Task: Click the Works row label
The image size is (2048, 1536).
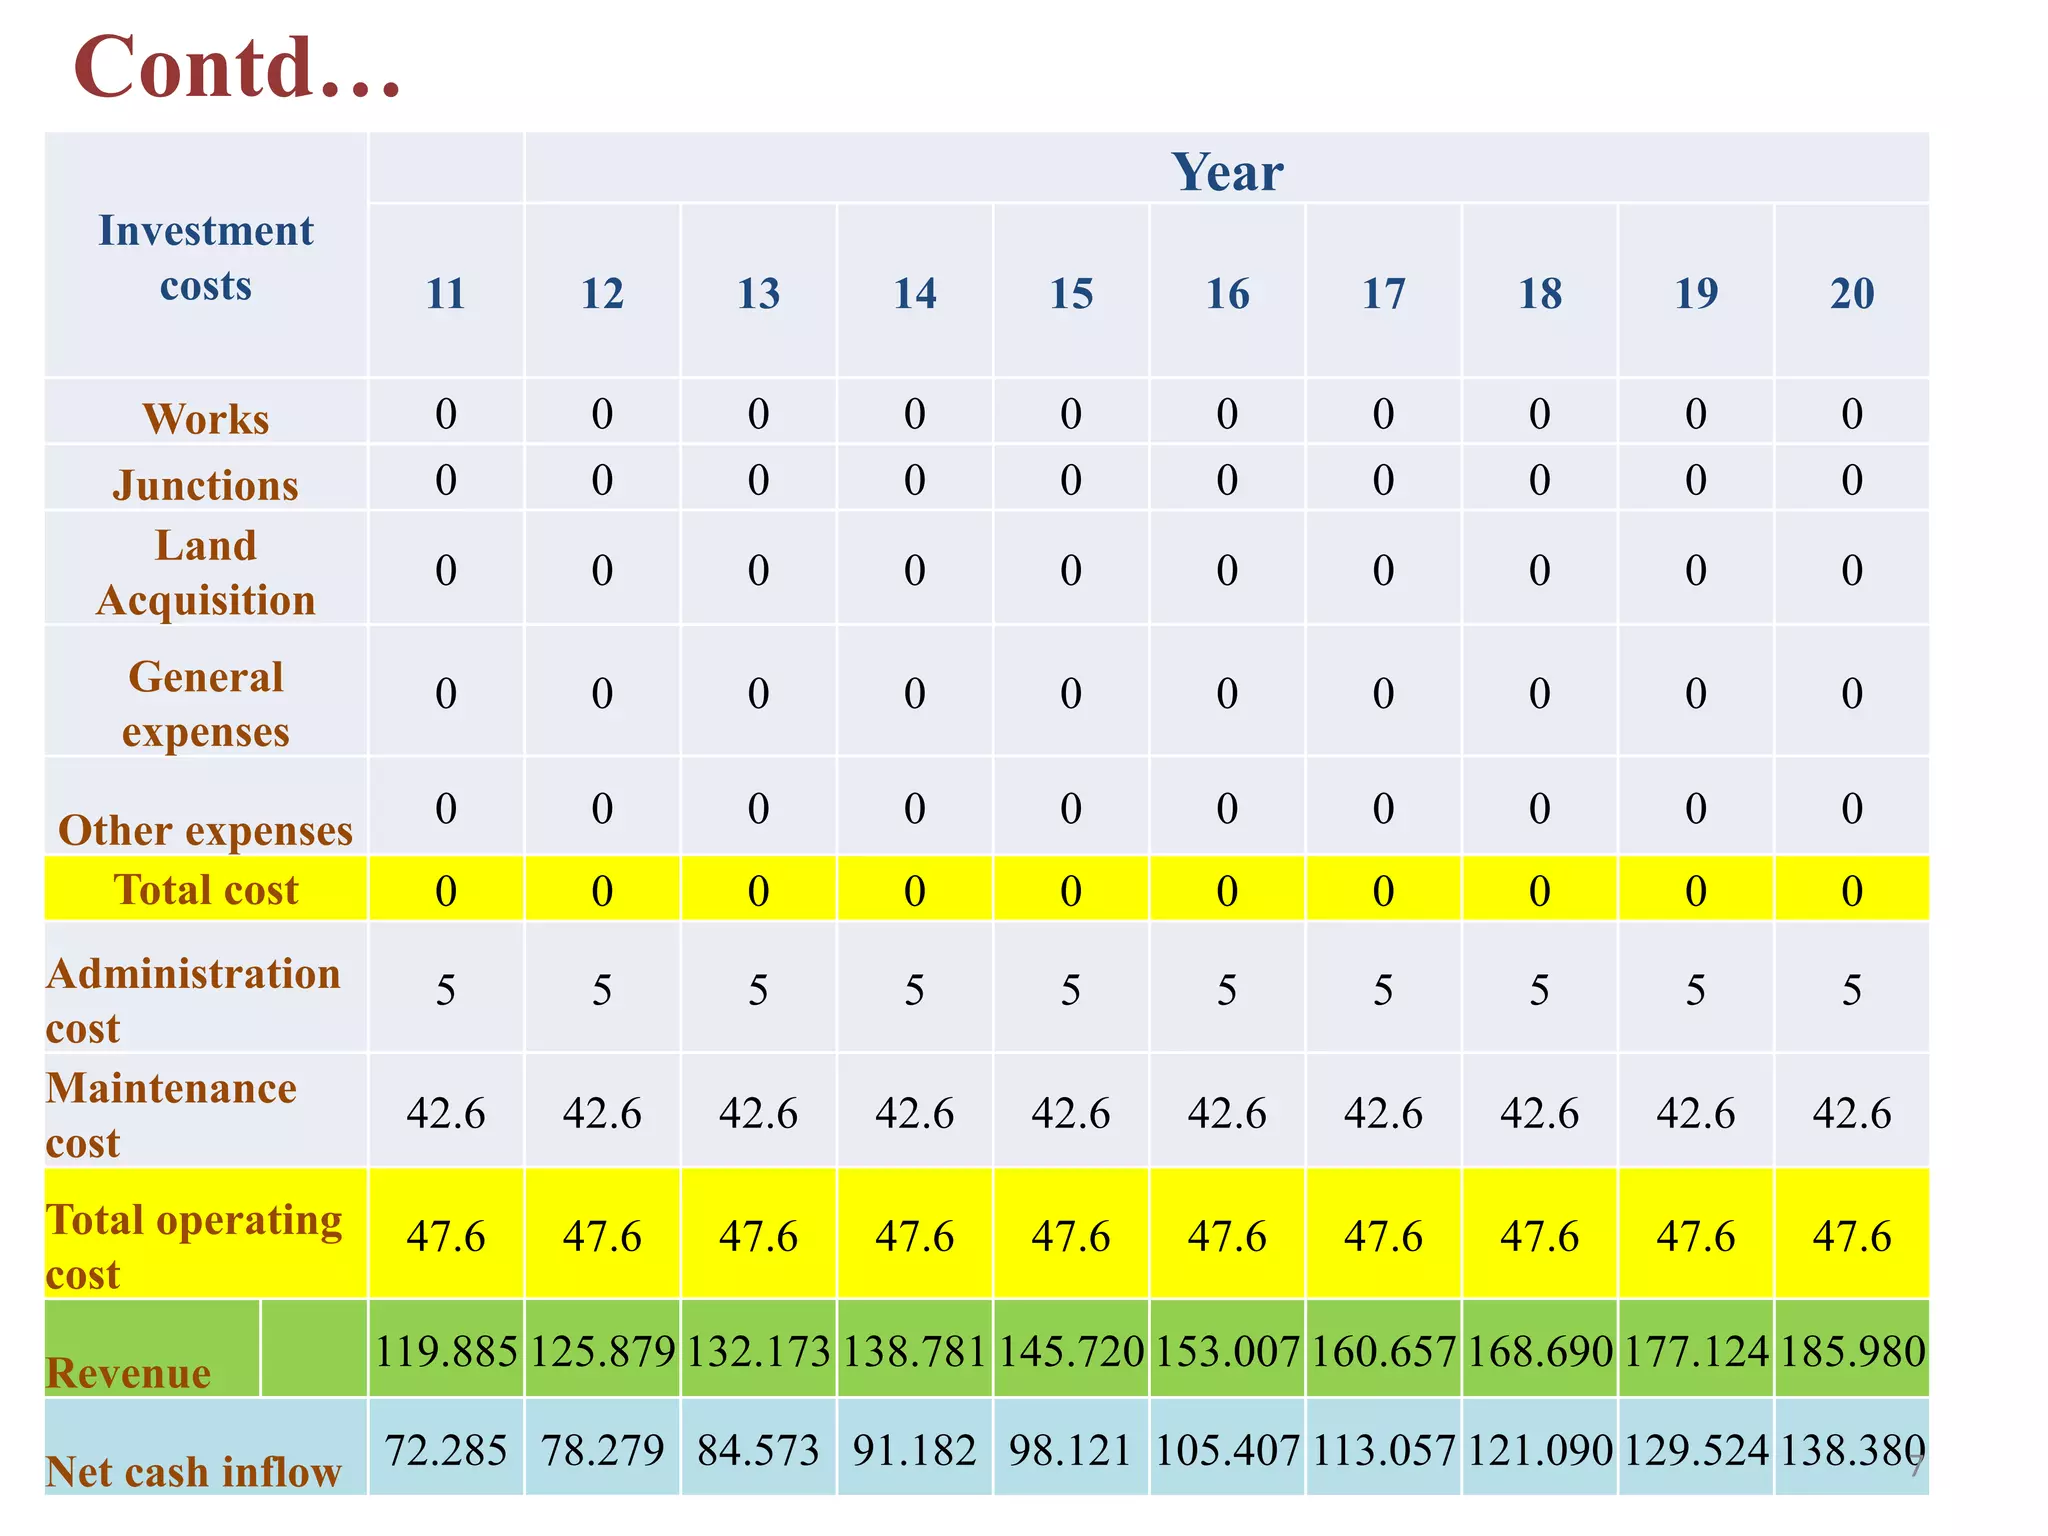Action: (x=206, y=418)
